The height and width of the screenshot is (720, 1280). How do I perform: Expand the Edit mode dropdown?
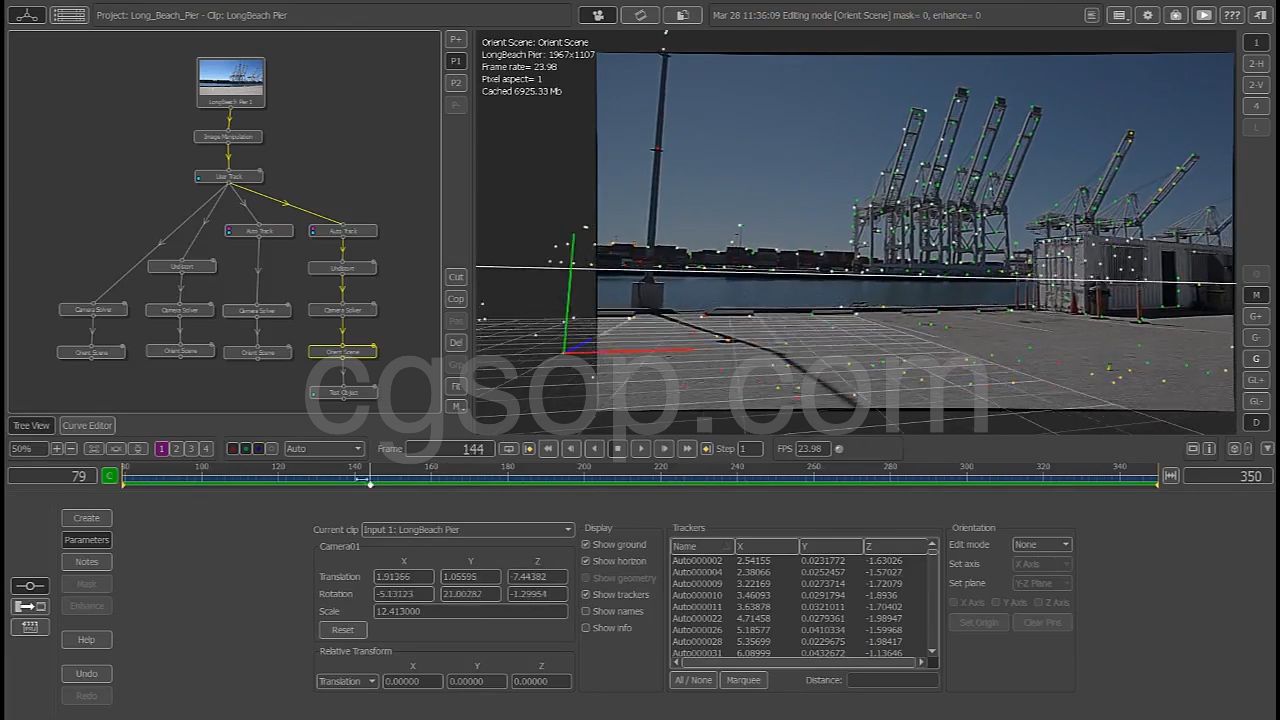pos(1041,545)
